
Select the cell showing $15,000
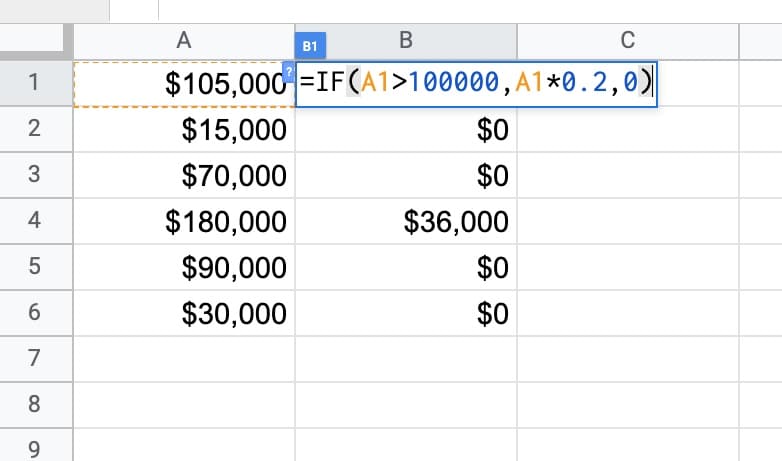(x=184, y=129)
